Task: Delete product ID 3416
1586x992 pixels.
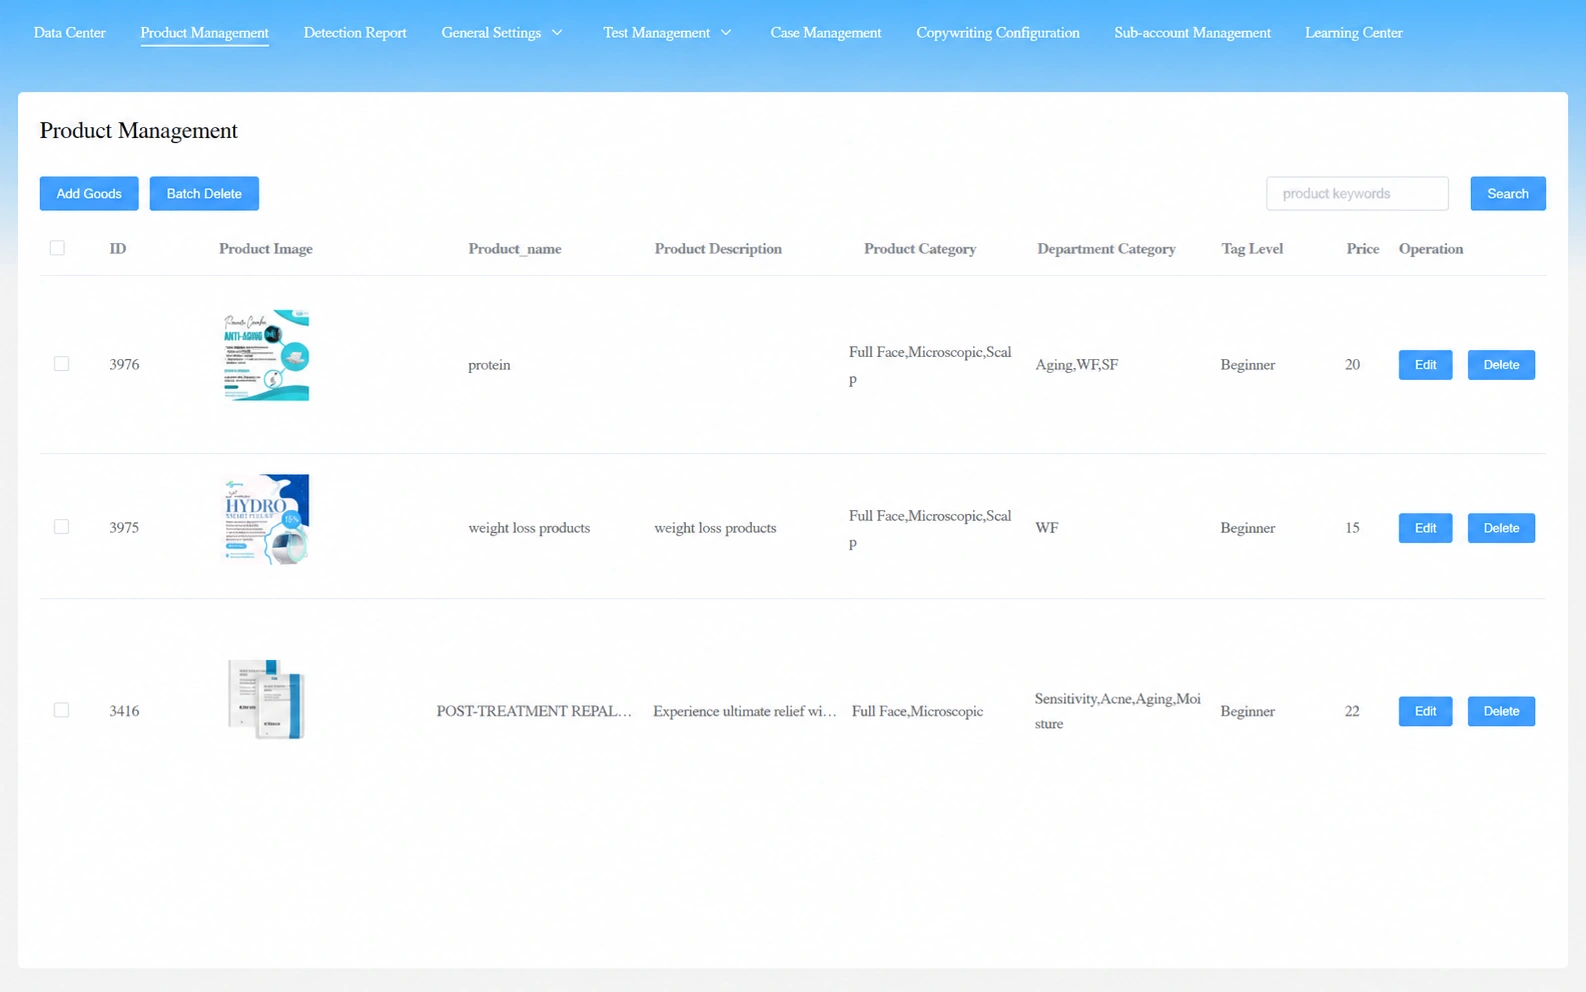Action: pyautogui.click(x=1501, y=711)
